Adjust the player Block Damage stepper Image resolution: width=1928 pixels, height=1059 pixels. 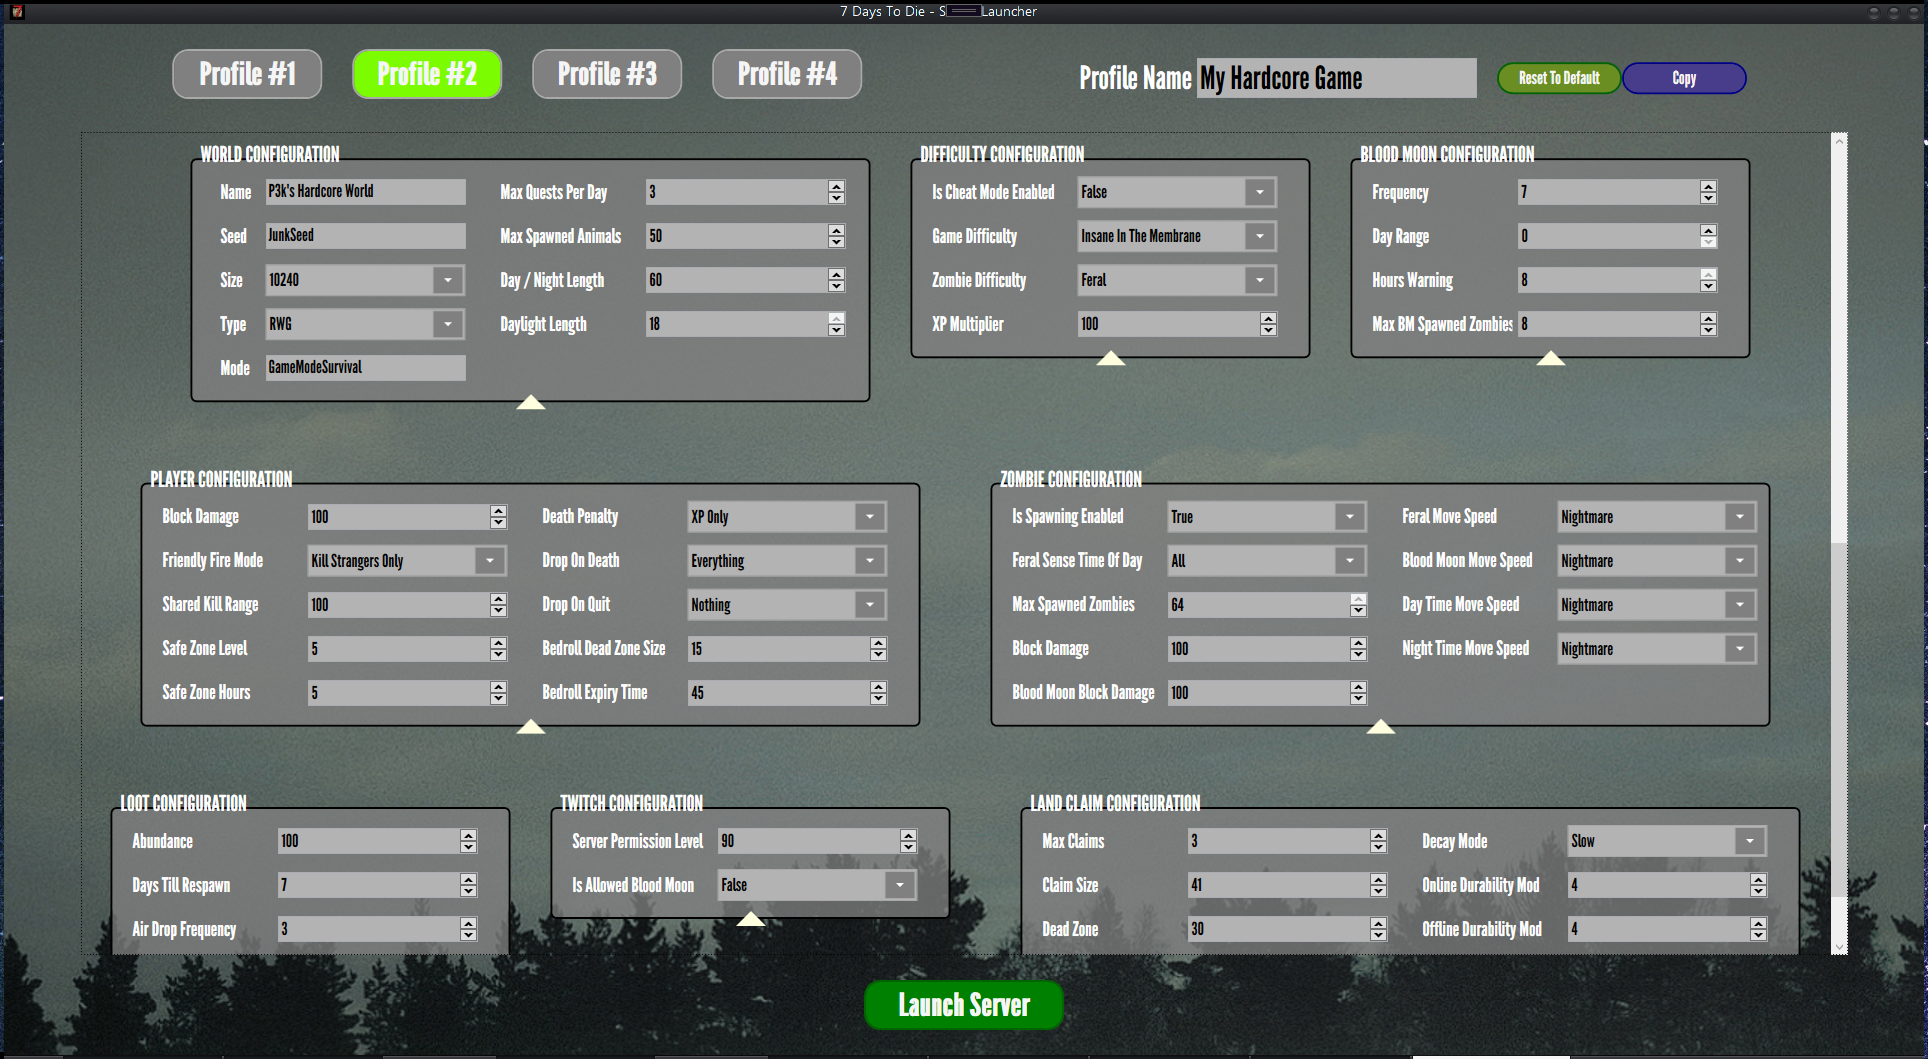coord(499,517)
